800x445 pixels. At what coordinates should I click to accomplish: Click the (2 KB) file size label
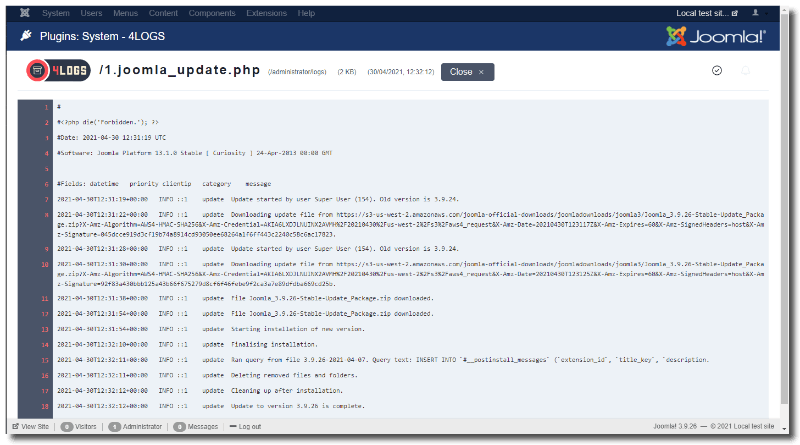pyautogui.click(x=347, y=72)
